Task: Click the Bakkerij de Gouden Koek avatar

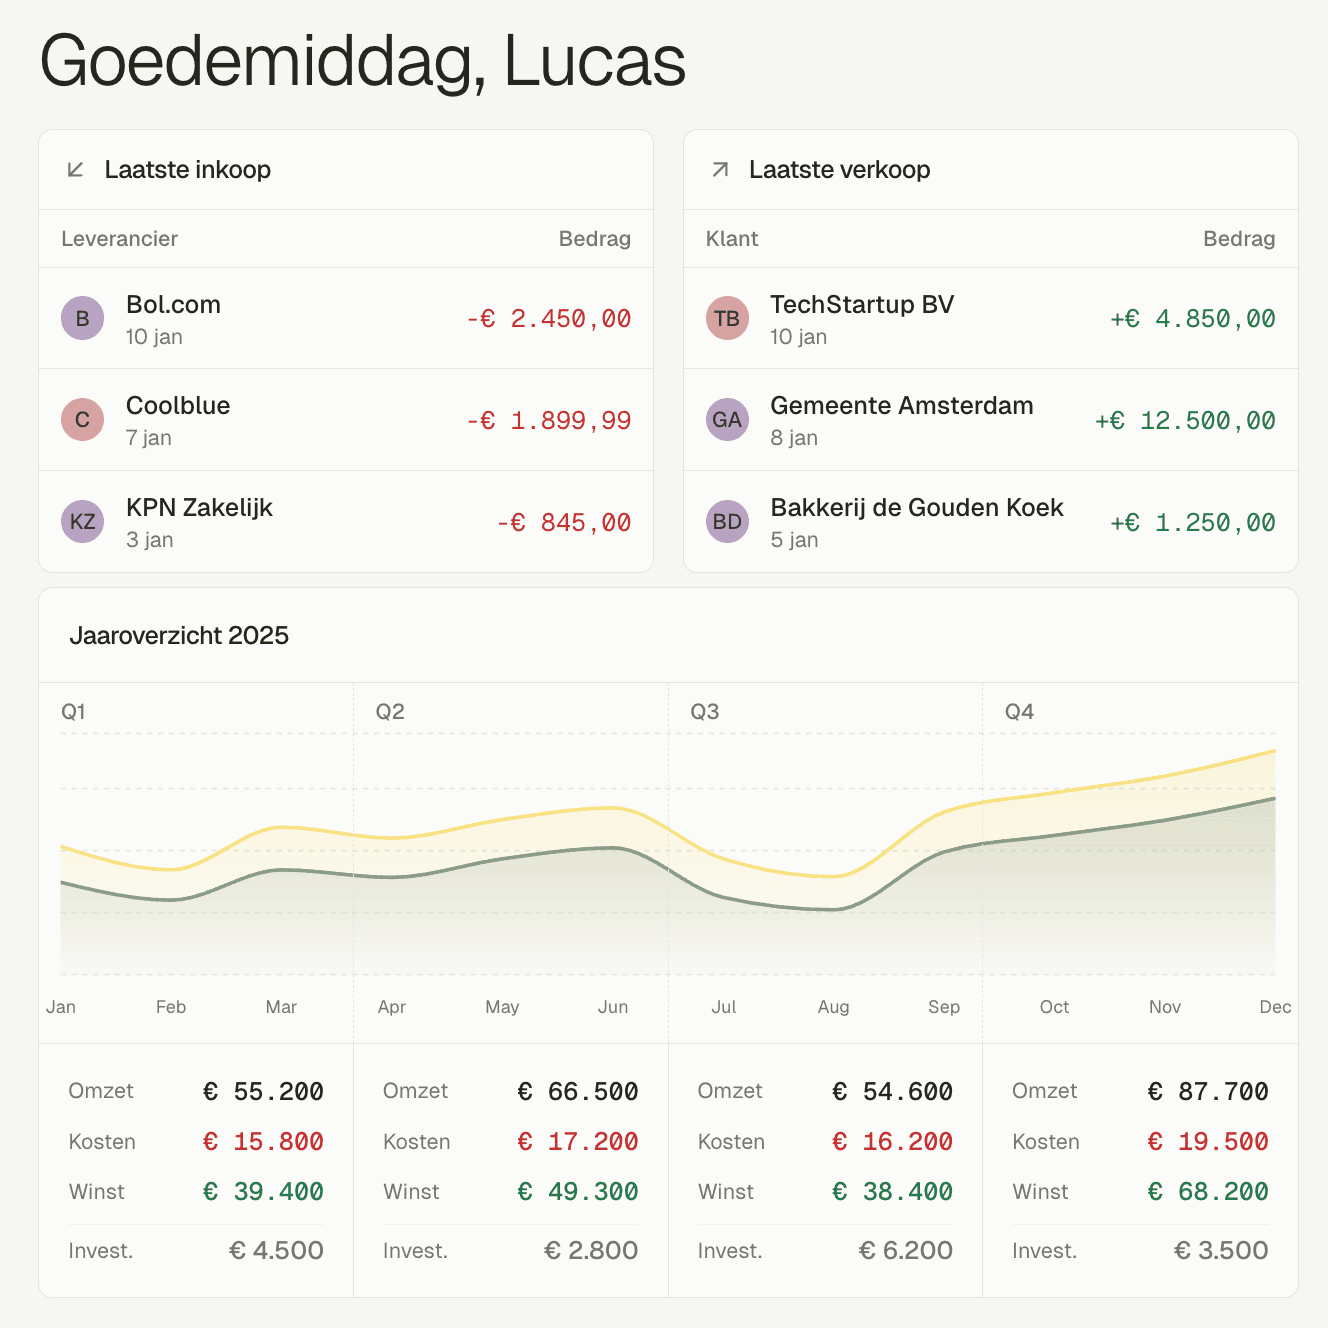Action: (727, 522)
